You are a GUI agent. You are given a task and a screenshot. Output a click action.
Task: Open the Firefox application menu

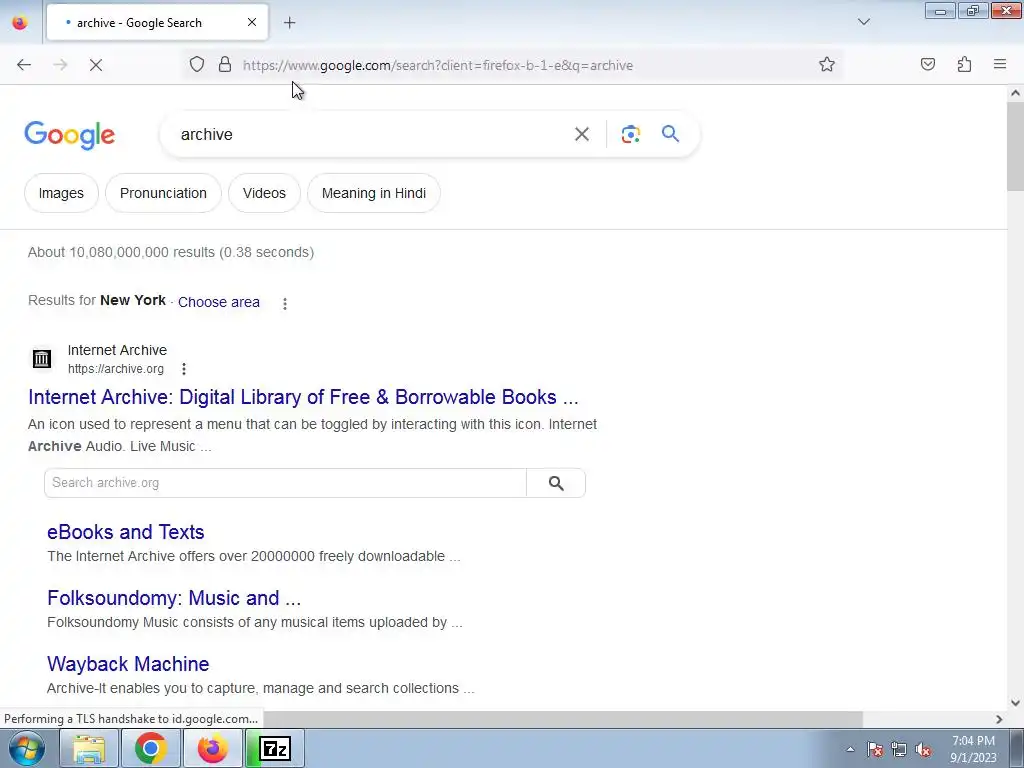click(1000, 65)
